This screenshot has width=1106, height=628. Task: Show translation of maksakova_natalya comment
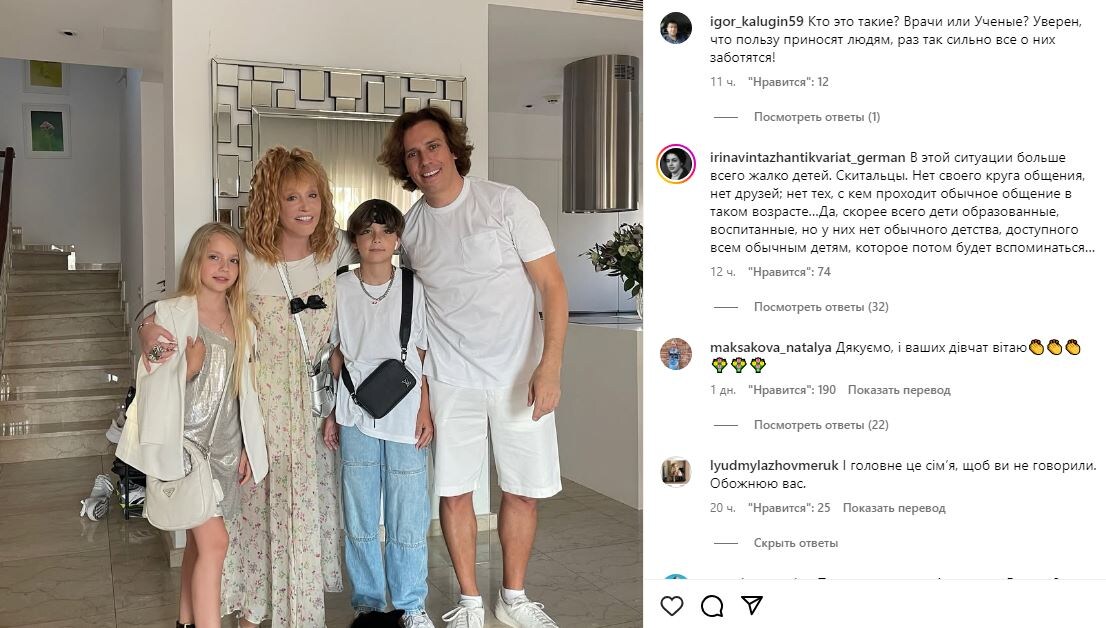[899, 390]
